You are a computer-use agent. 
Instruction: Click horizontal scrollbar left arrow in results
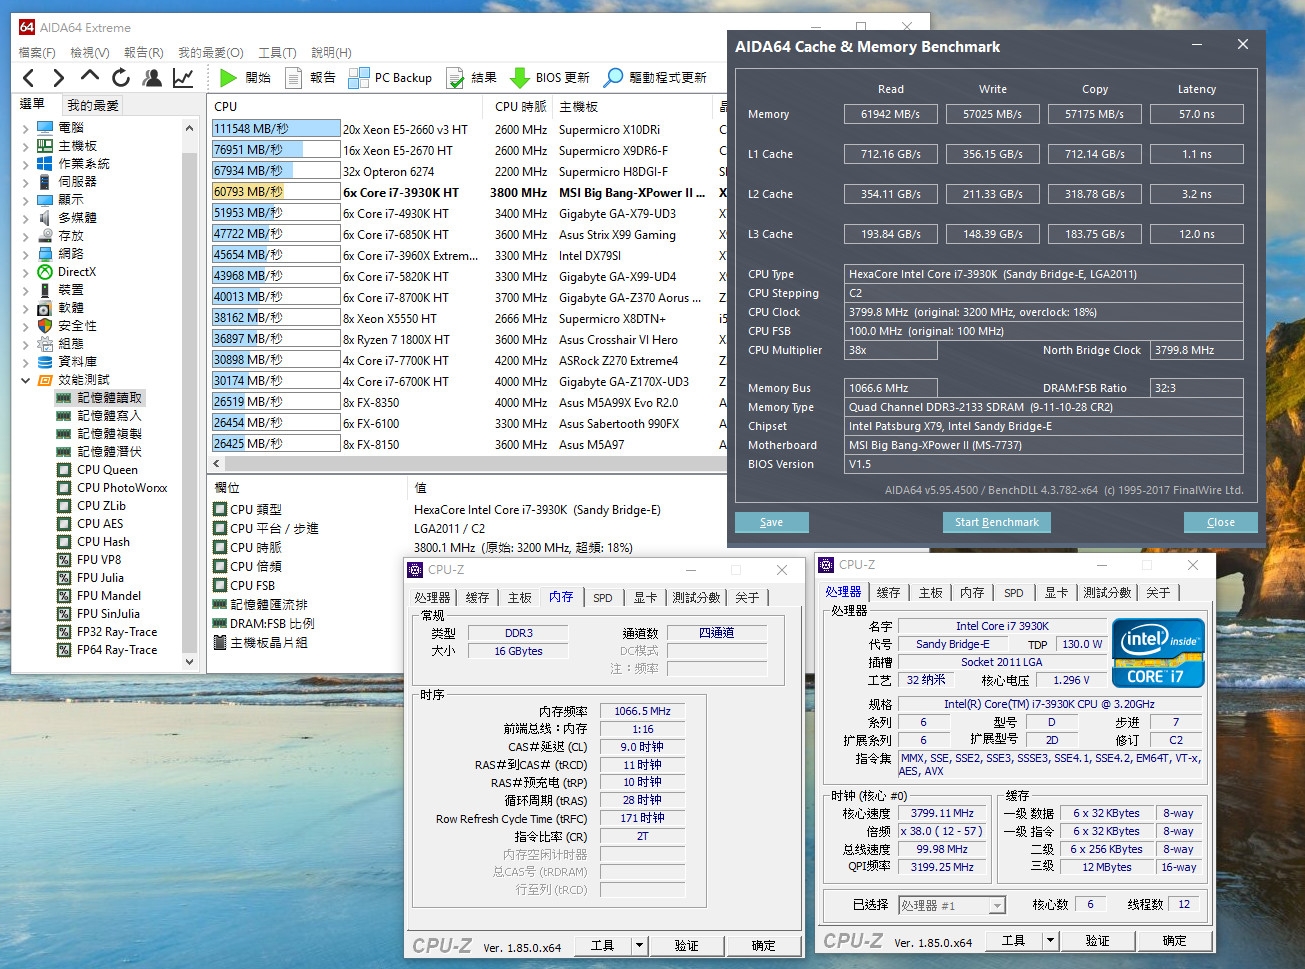[217, 465]
